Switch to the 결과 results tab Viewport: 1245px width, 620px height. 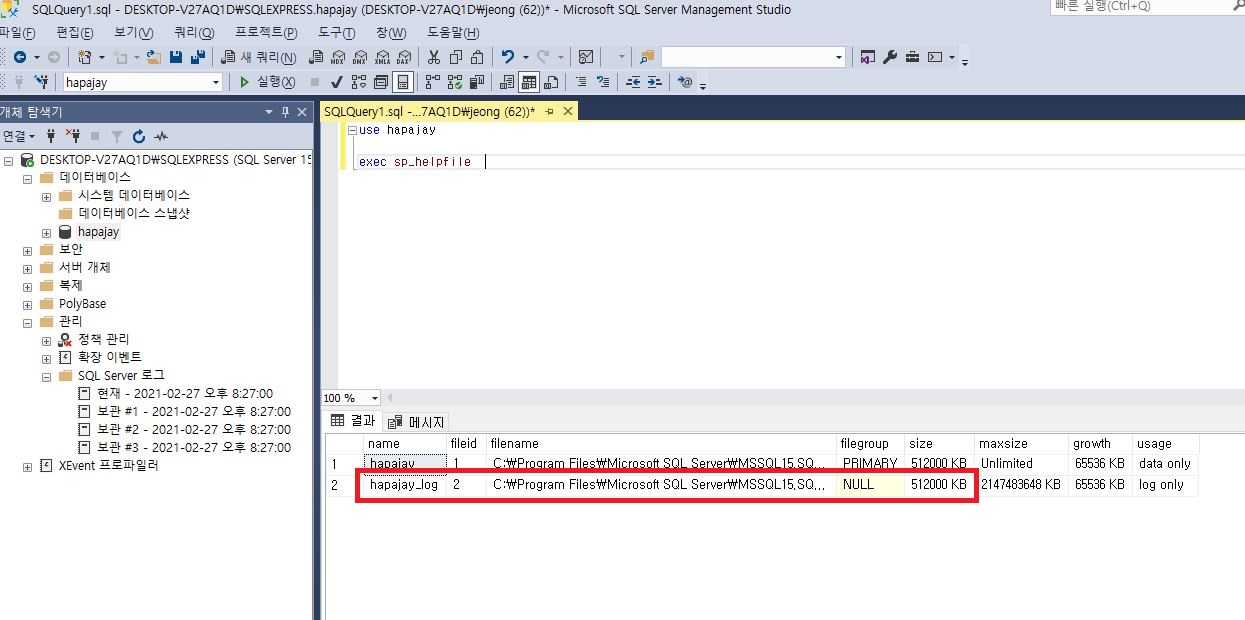[x=353, y=421]
